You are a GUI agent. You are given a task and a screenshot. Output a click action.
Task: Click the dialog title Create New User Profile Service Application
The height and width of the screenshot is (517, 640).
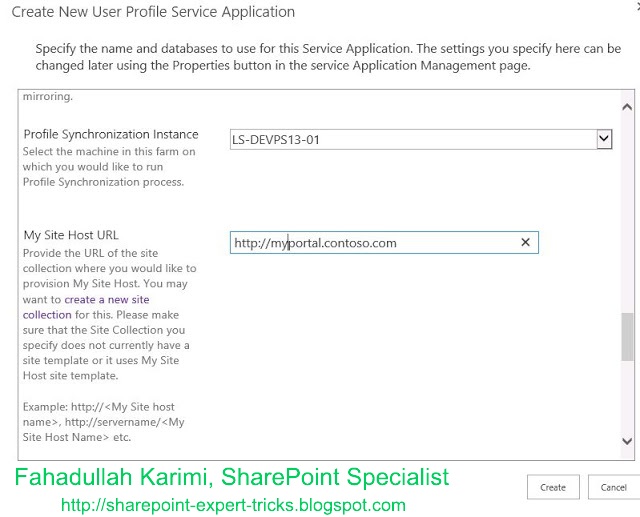click(153, 12)
